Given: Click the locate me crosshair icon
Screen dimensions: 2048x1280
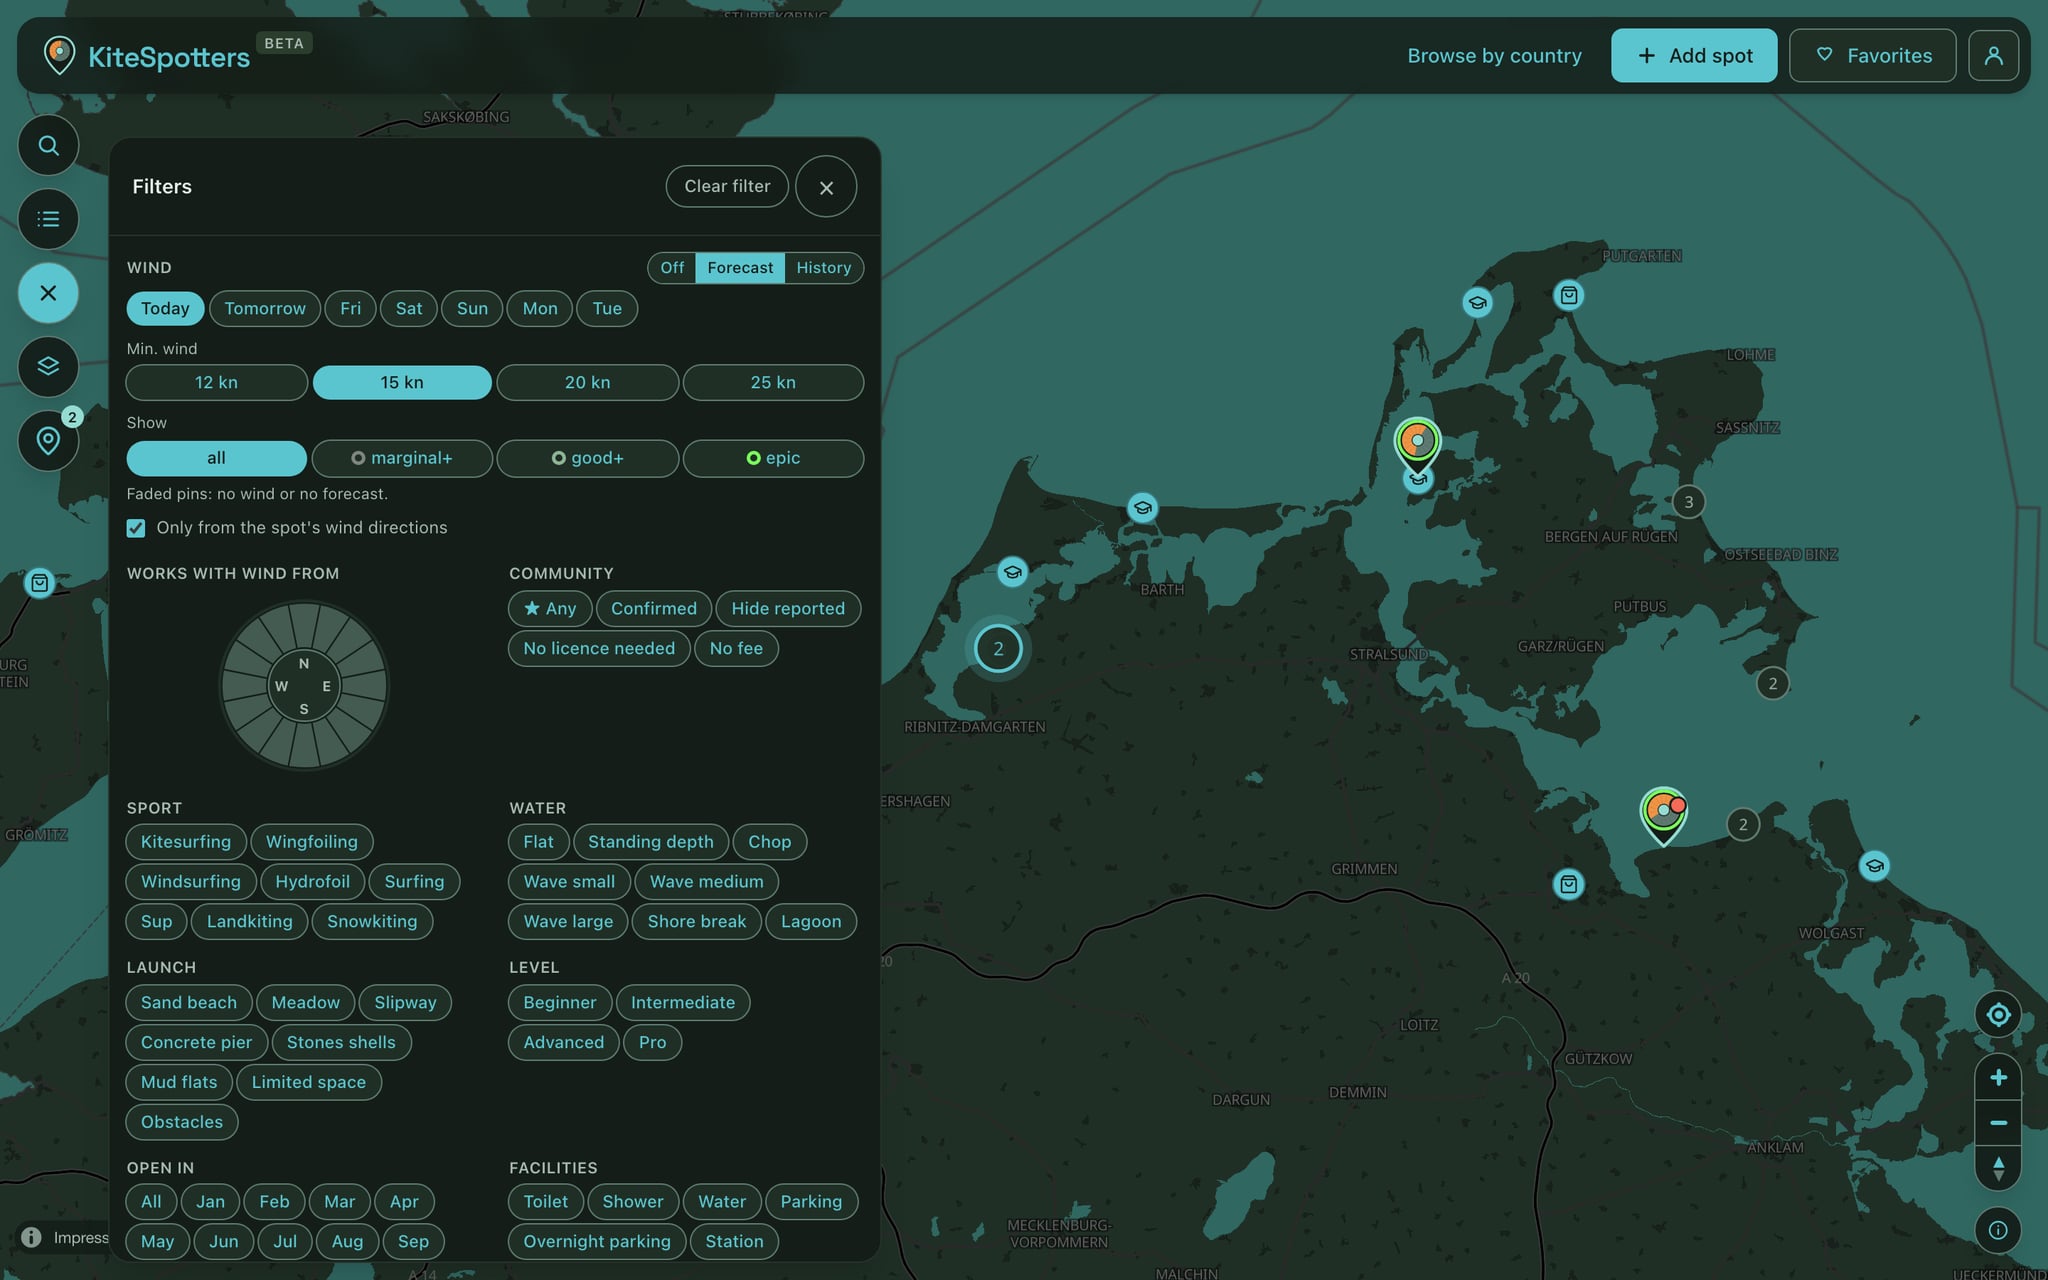Looking at the screenshot, I should pyautogui.click(x=1998, y=1015).
